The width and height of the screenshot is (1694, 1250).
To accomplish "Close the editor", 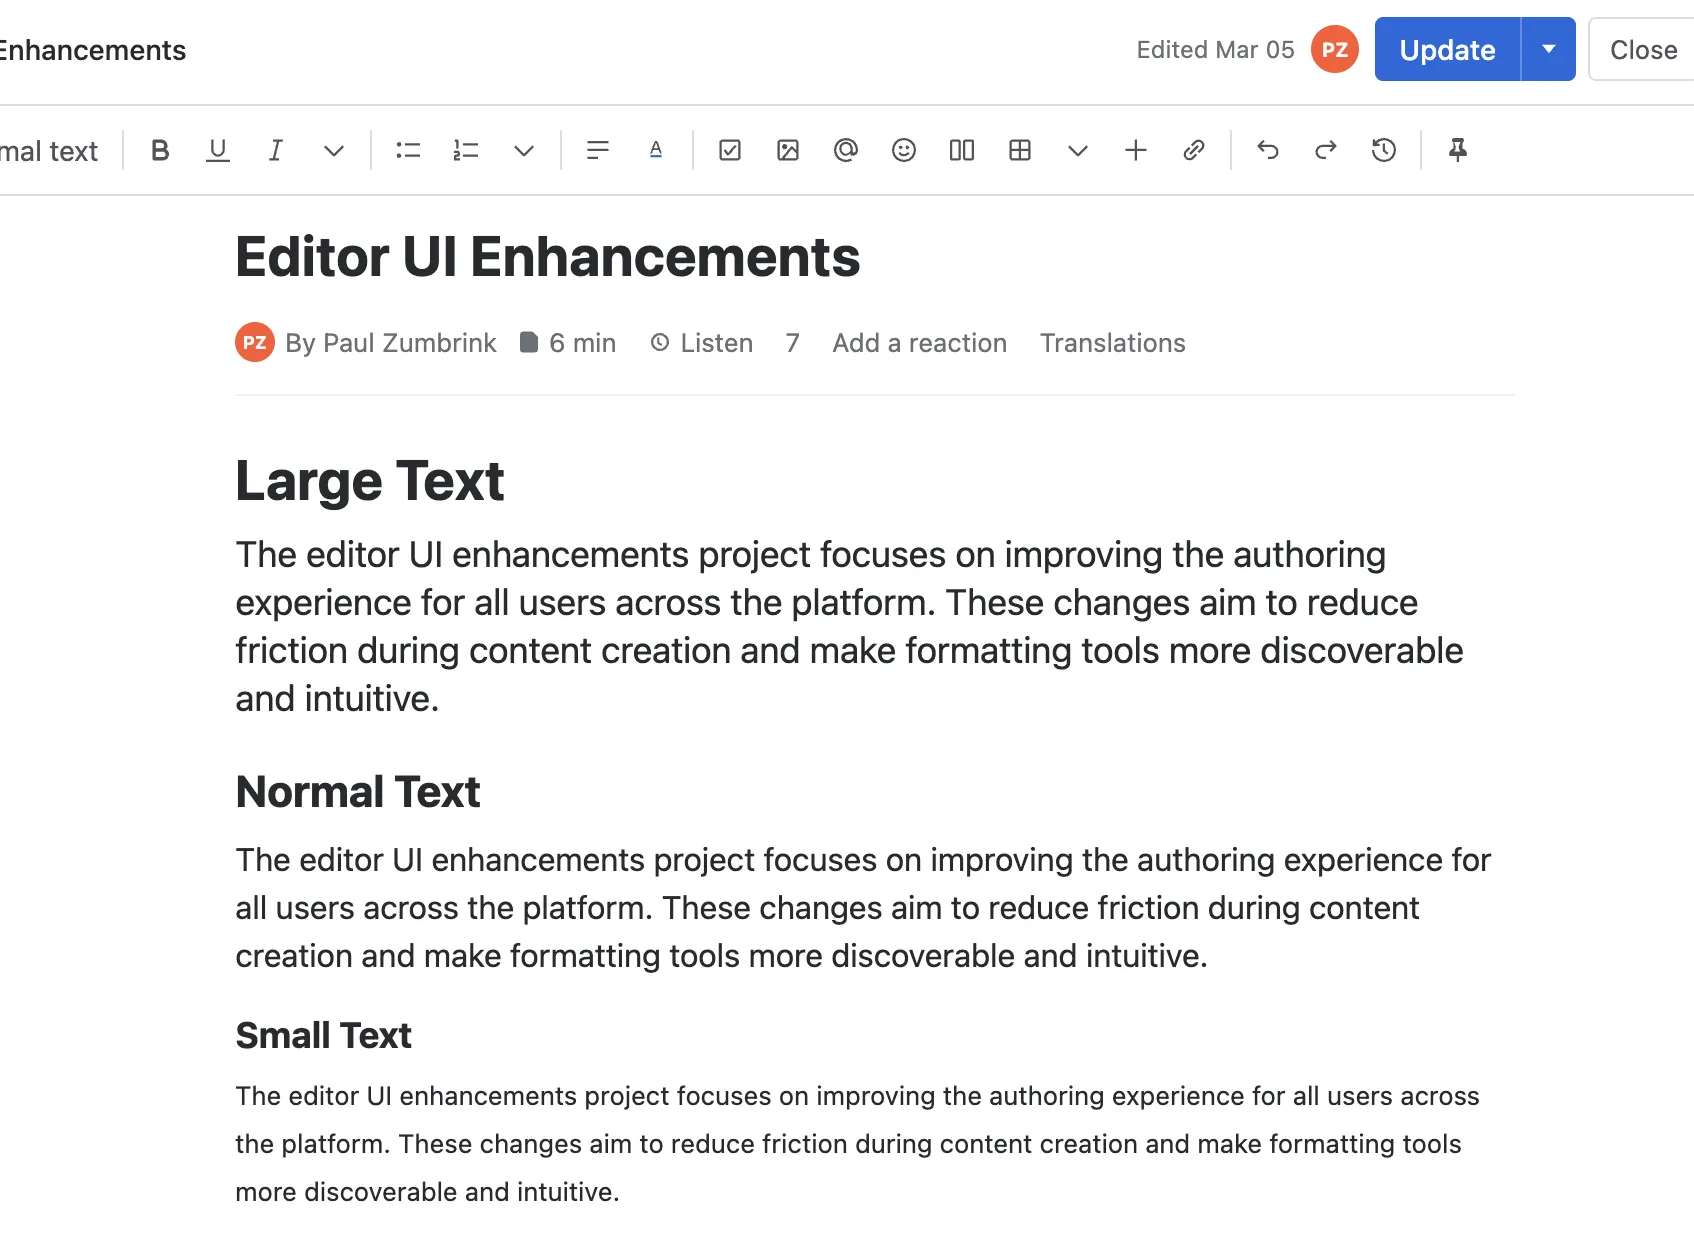I will pyautogui.click(x=1643, y=50).
